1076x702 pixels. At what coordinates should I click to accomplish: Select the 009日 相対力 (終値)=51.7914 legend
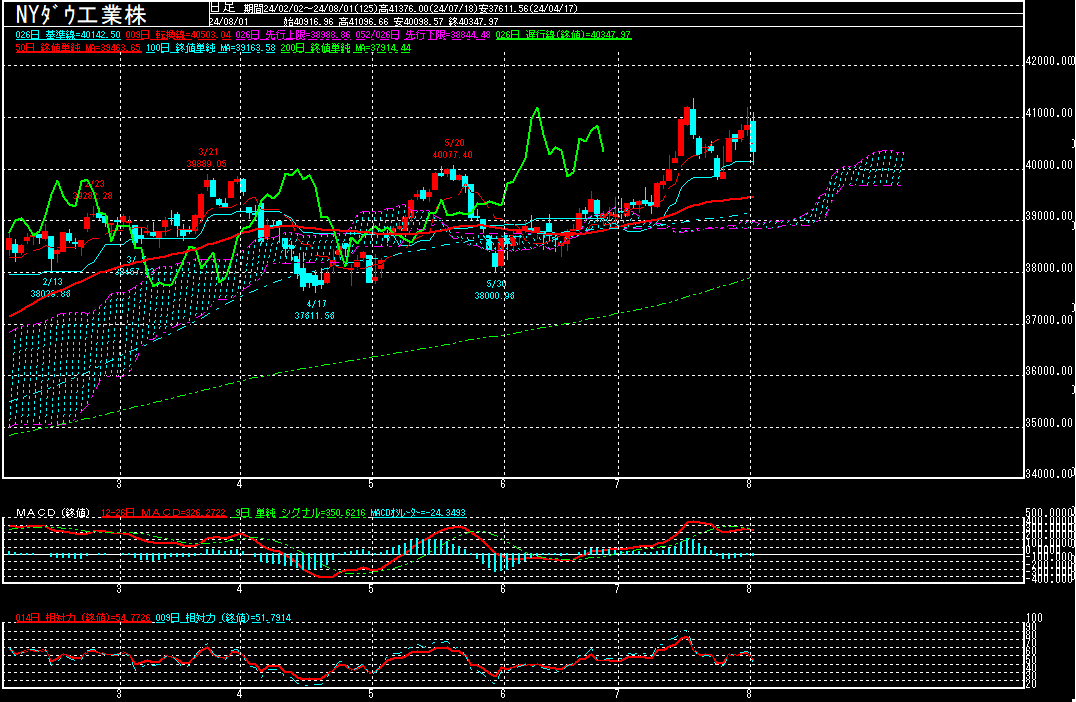(223, 618)
